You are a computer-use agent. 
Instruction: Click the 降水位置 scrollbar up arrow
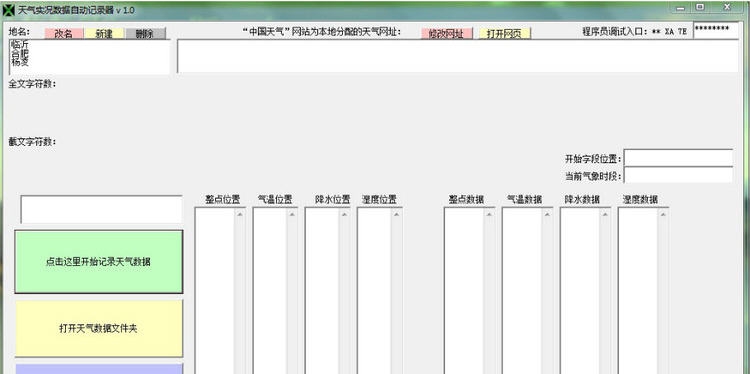click(x=344, y=214)
